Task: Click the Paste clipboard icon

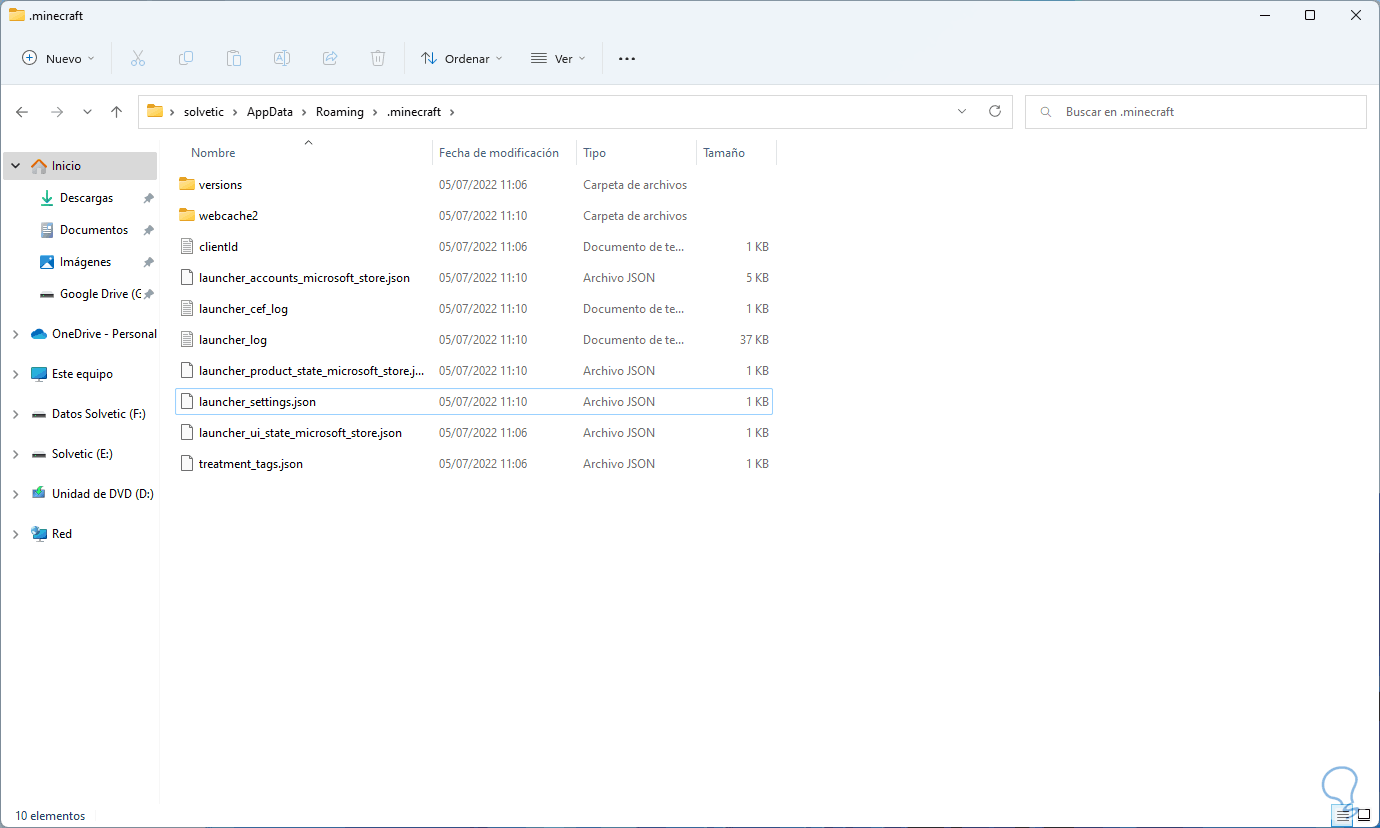Action: click(234, 59)
